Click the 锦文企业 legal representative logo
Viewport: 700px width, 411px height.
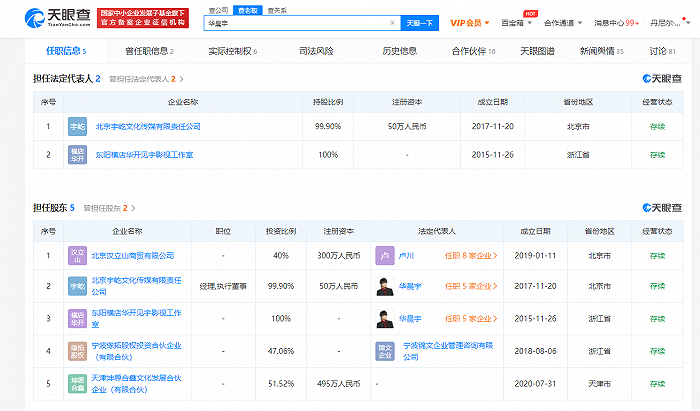pyautogui.click(x=384, y=350)
